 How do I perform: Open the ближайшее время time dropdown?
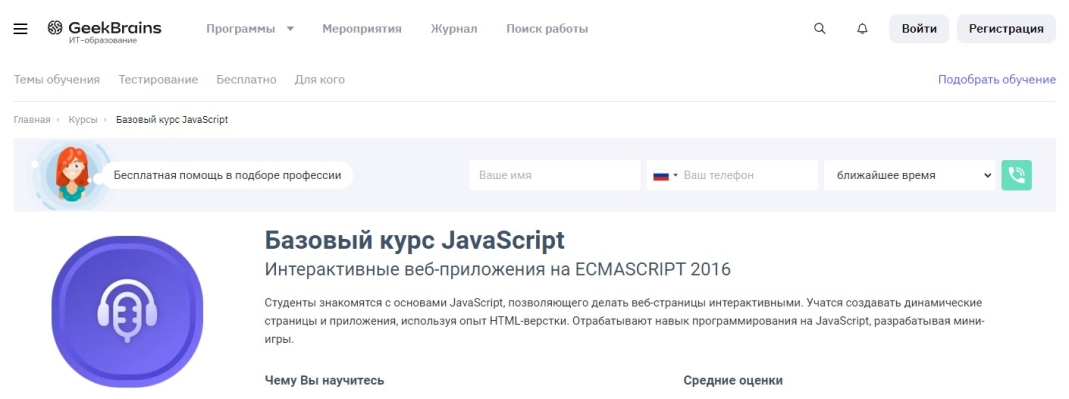pos(909,175)
